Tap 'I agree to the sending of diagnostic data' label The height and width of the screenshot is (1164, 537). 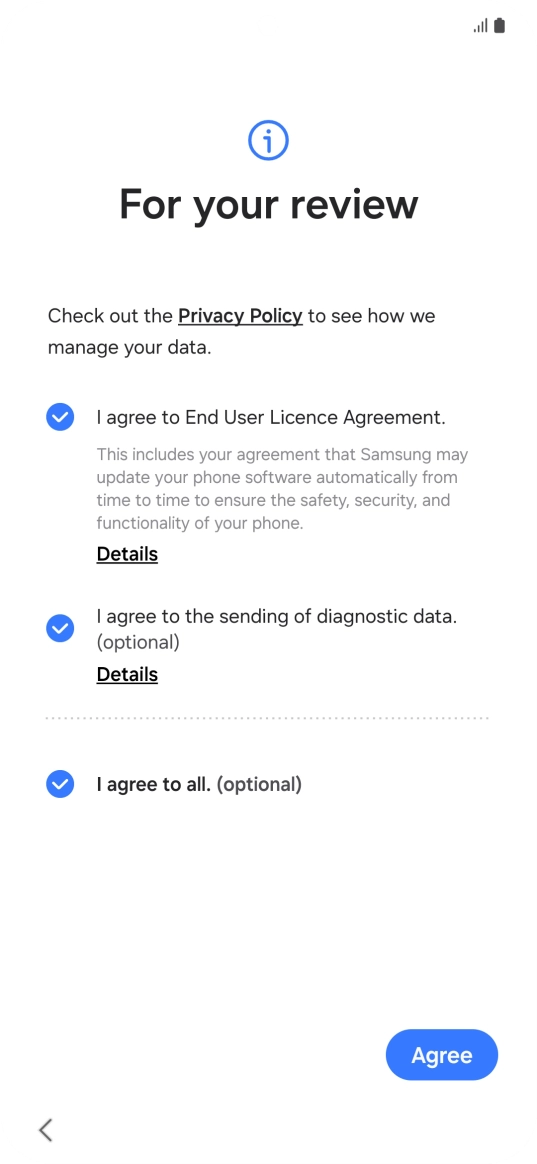276,616
